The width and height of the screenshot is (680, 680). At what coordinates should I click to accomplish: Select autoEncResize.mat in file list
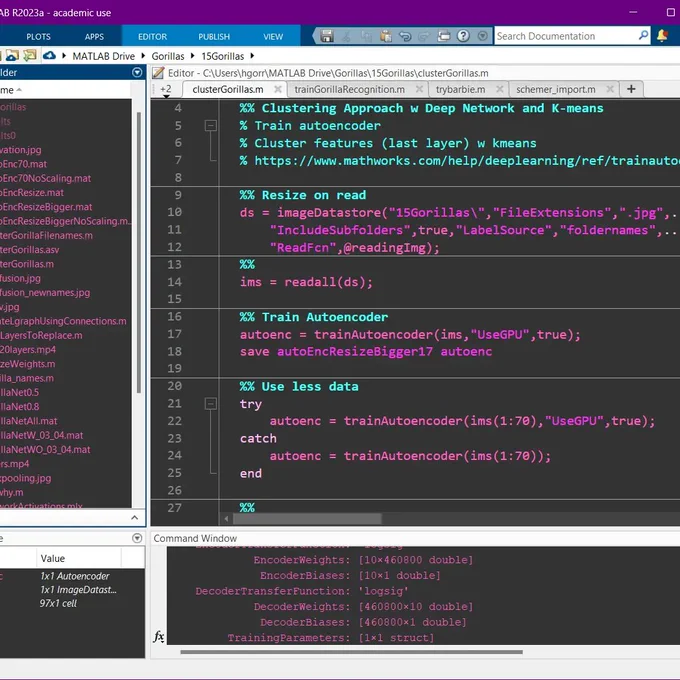click(x=32, y=193)
